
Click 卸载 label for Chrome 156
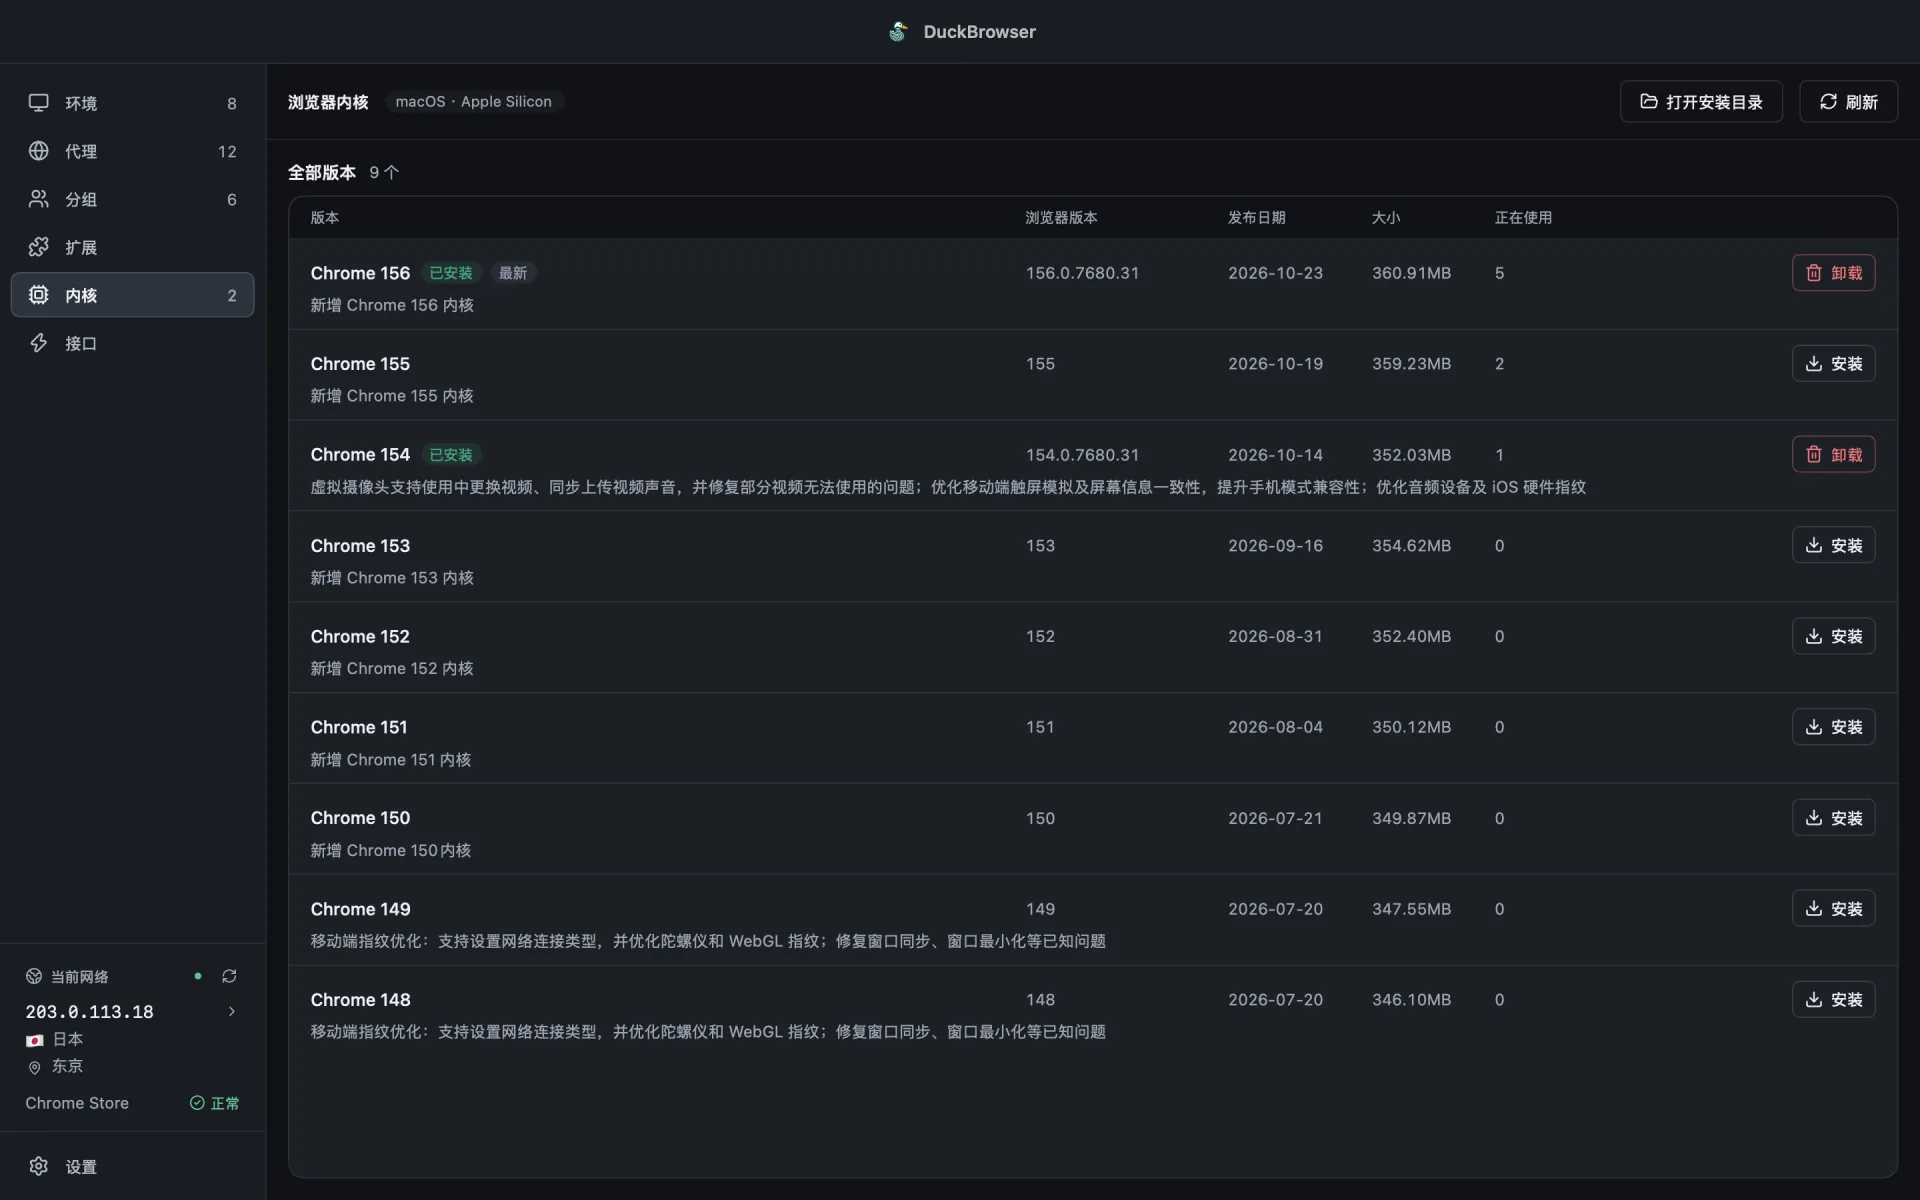[1847, 273]
